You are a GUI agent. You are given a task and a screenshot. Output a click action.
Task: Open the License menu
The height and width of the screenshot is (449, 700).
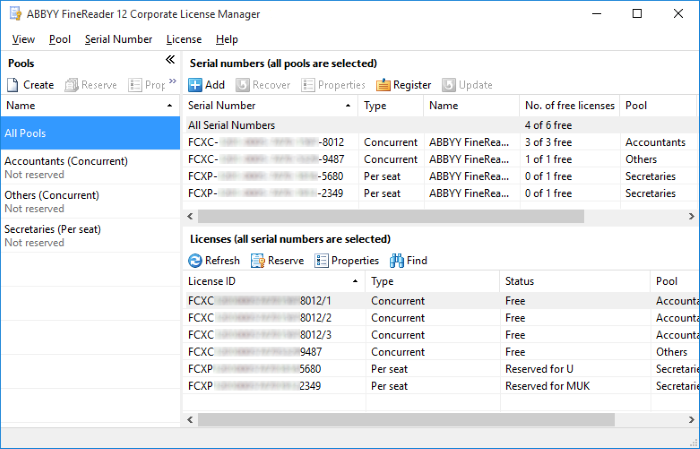coord(184,39)
